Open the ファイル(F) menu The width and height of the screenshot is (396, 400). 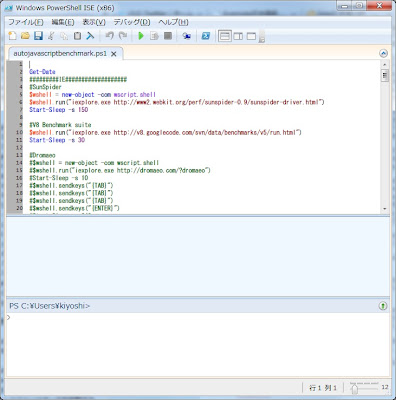[x=26, y=22]
